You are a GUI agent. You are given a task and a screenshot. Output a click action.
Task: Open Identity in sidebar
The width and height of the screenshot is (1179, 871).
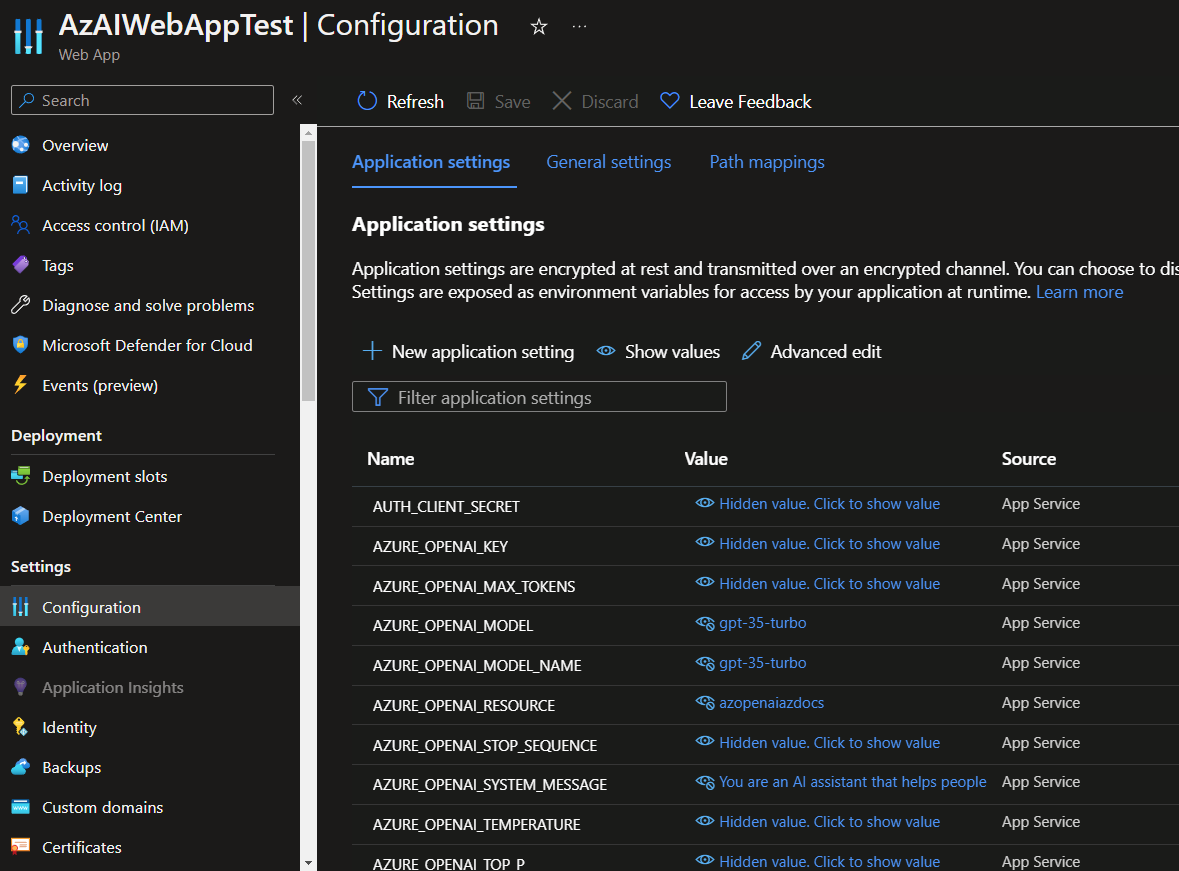pos(69,727)
